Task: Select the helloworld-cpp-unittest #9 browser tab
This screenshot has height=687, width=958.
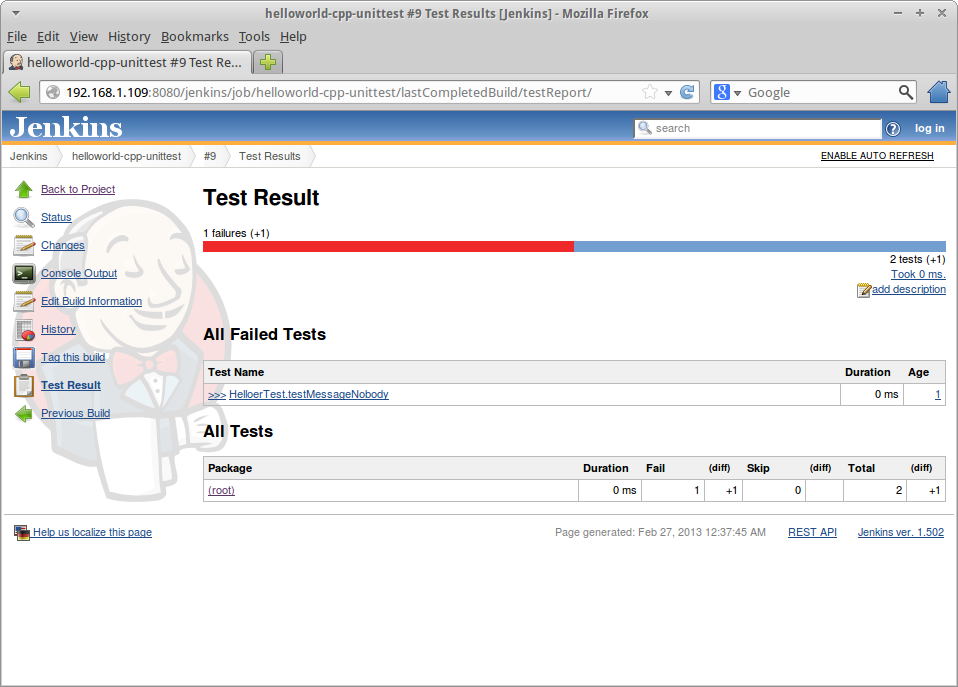Action: (x=127, y=62)
